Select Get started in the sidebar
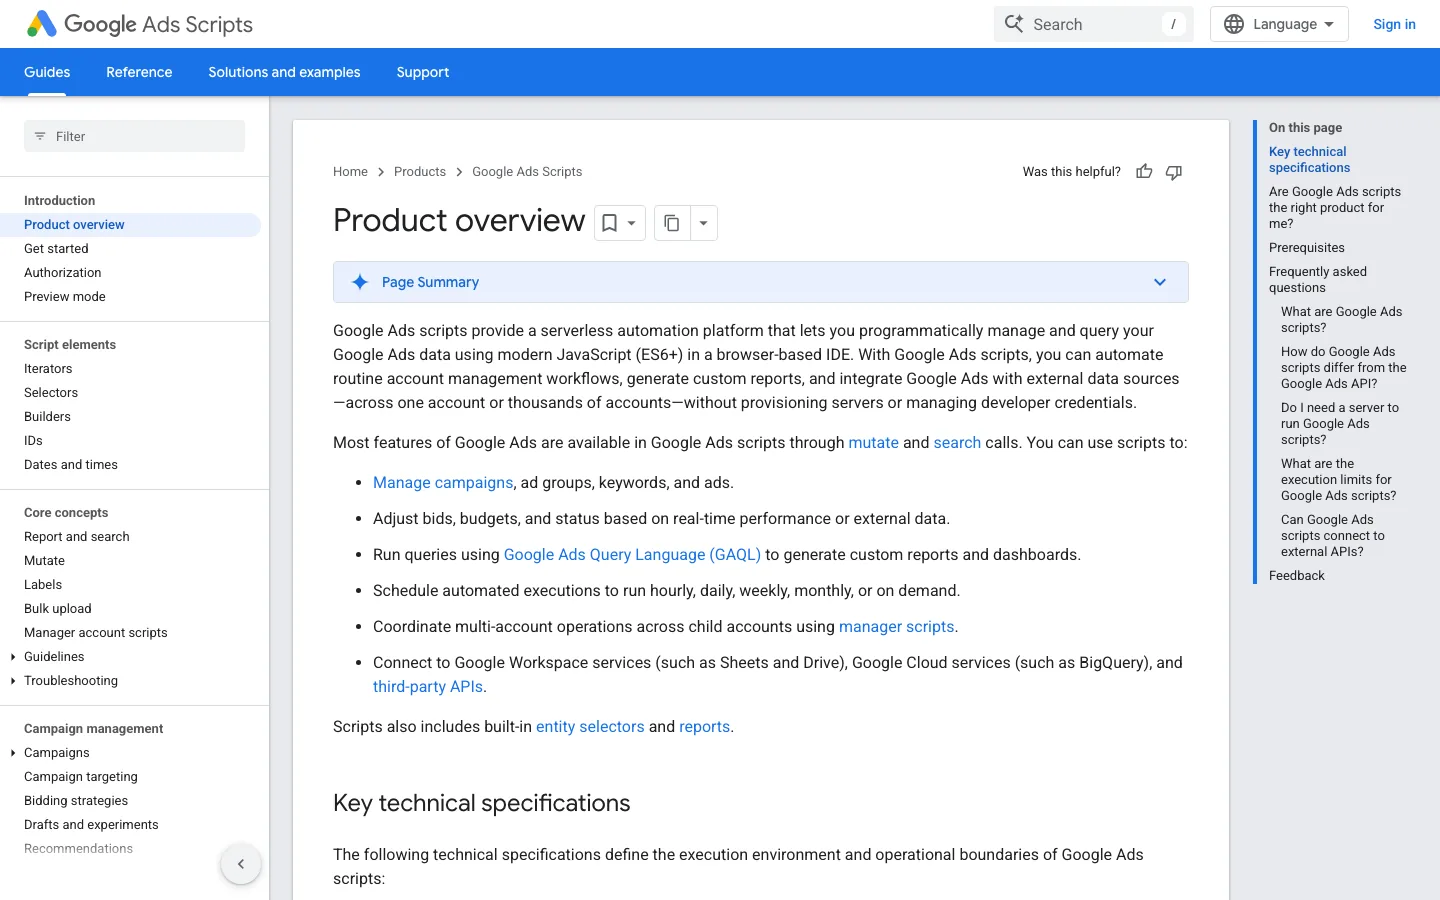Viewport: 1440px width, 900px height. [56, 249]
